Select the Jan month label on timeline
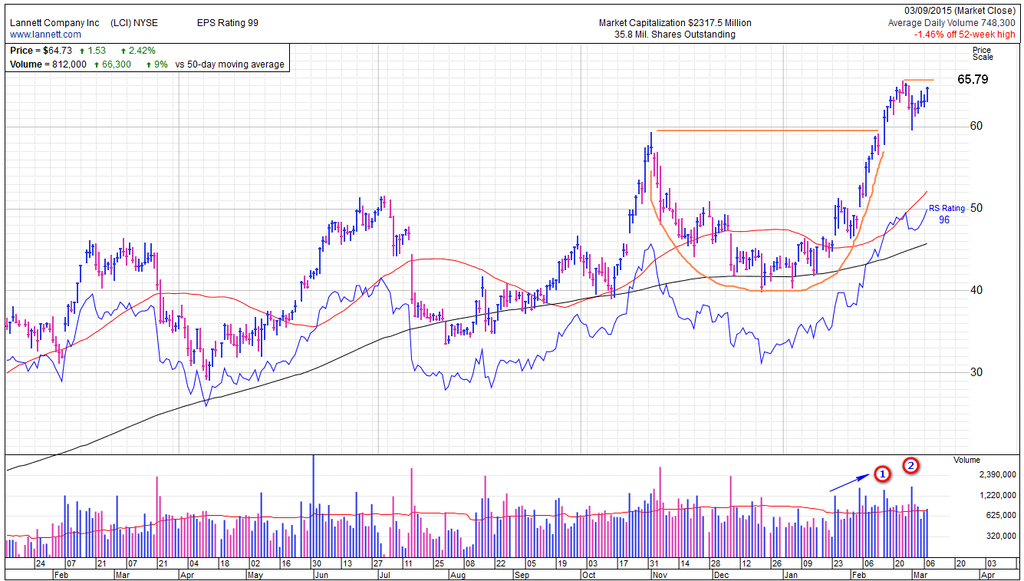The height and width of the screenshot is (581, 1024). pyautogui.click(x=791, y=575)
